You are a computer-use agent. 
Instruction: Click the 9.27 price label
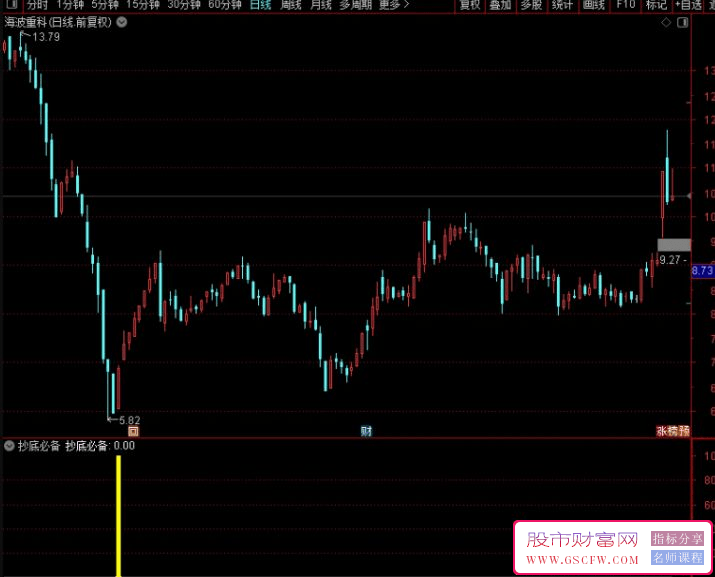click(x=670, y=260)
